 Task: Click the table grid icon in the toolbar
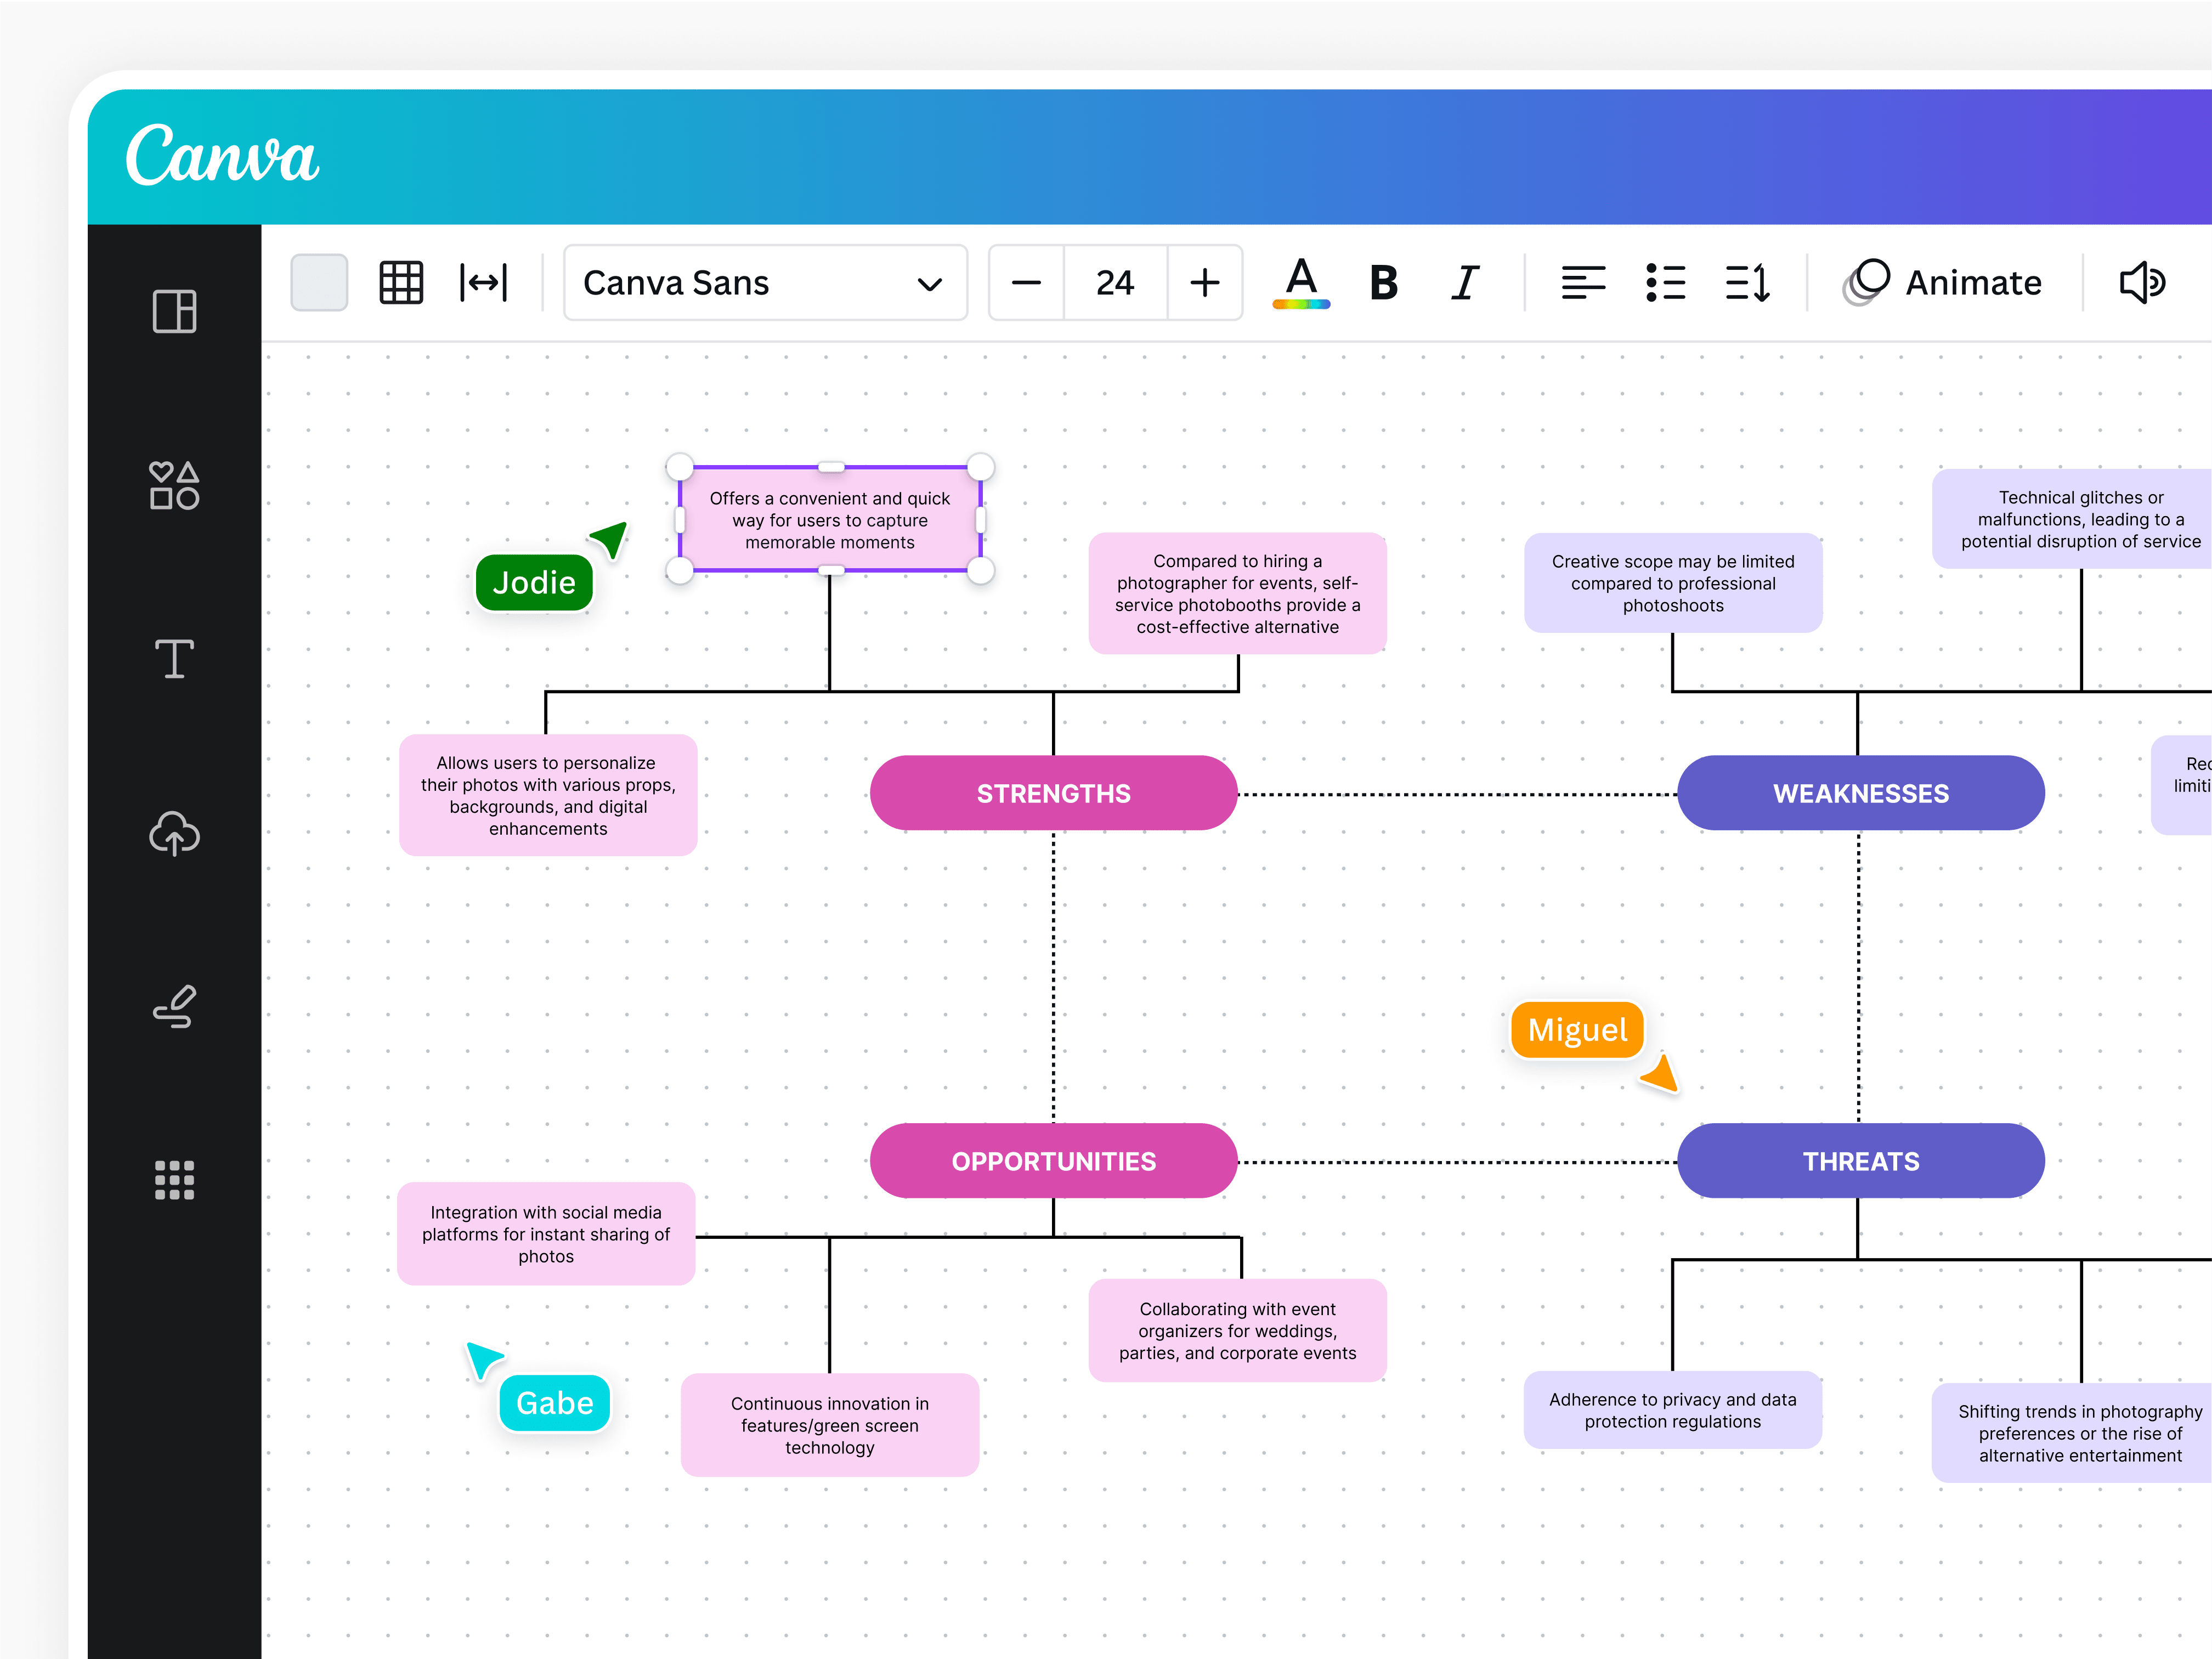pyautogui.click(x=400, y=283)
